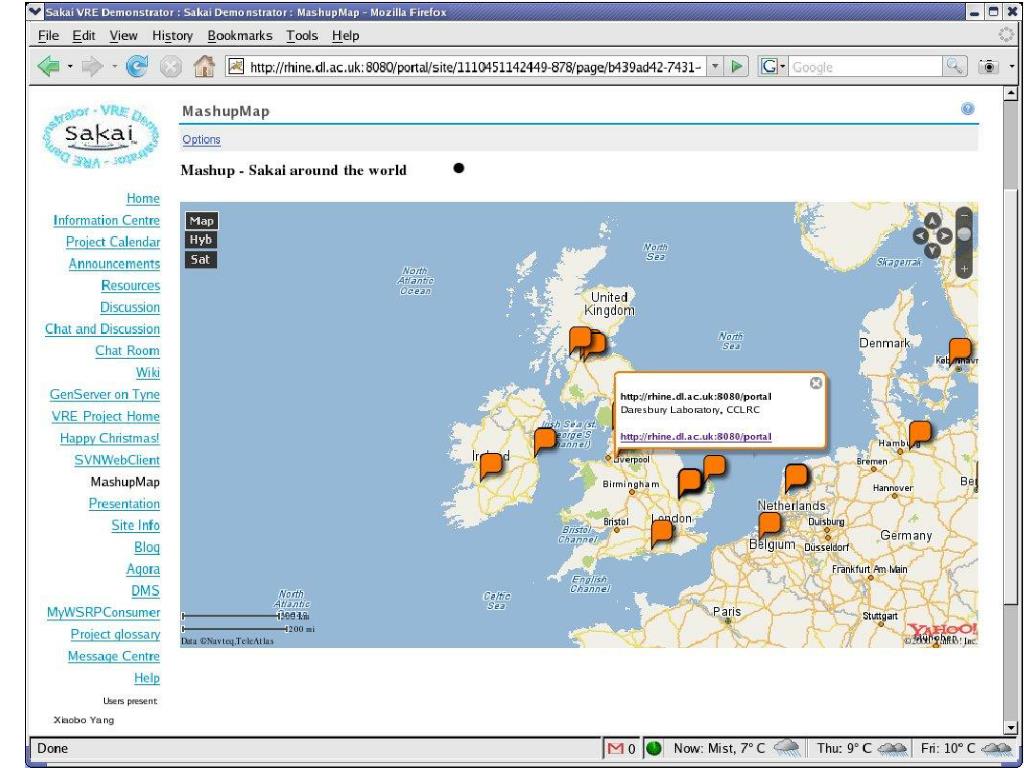Open the History menu
Screen dimensions: 1024x768
point(172,35)
